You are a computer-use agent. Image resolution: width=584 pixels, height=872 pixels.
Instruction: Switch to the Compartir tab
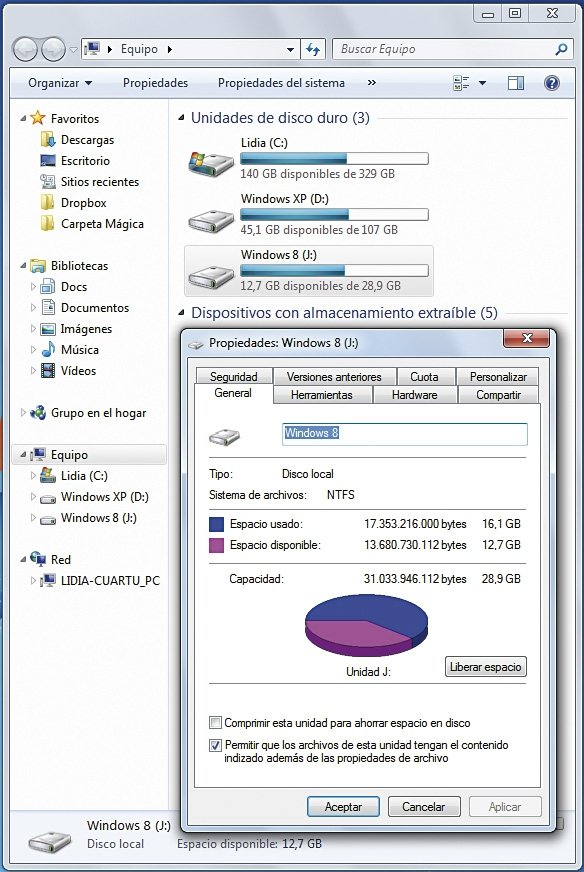point(498,395)
